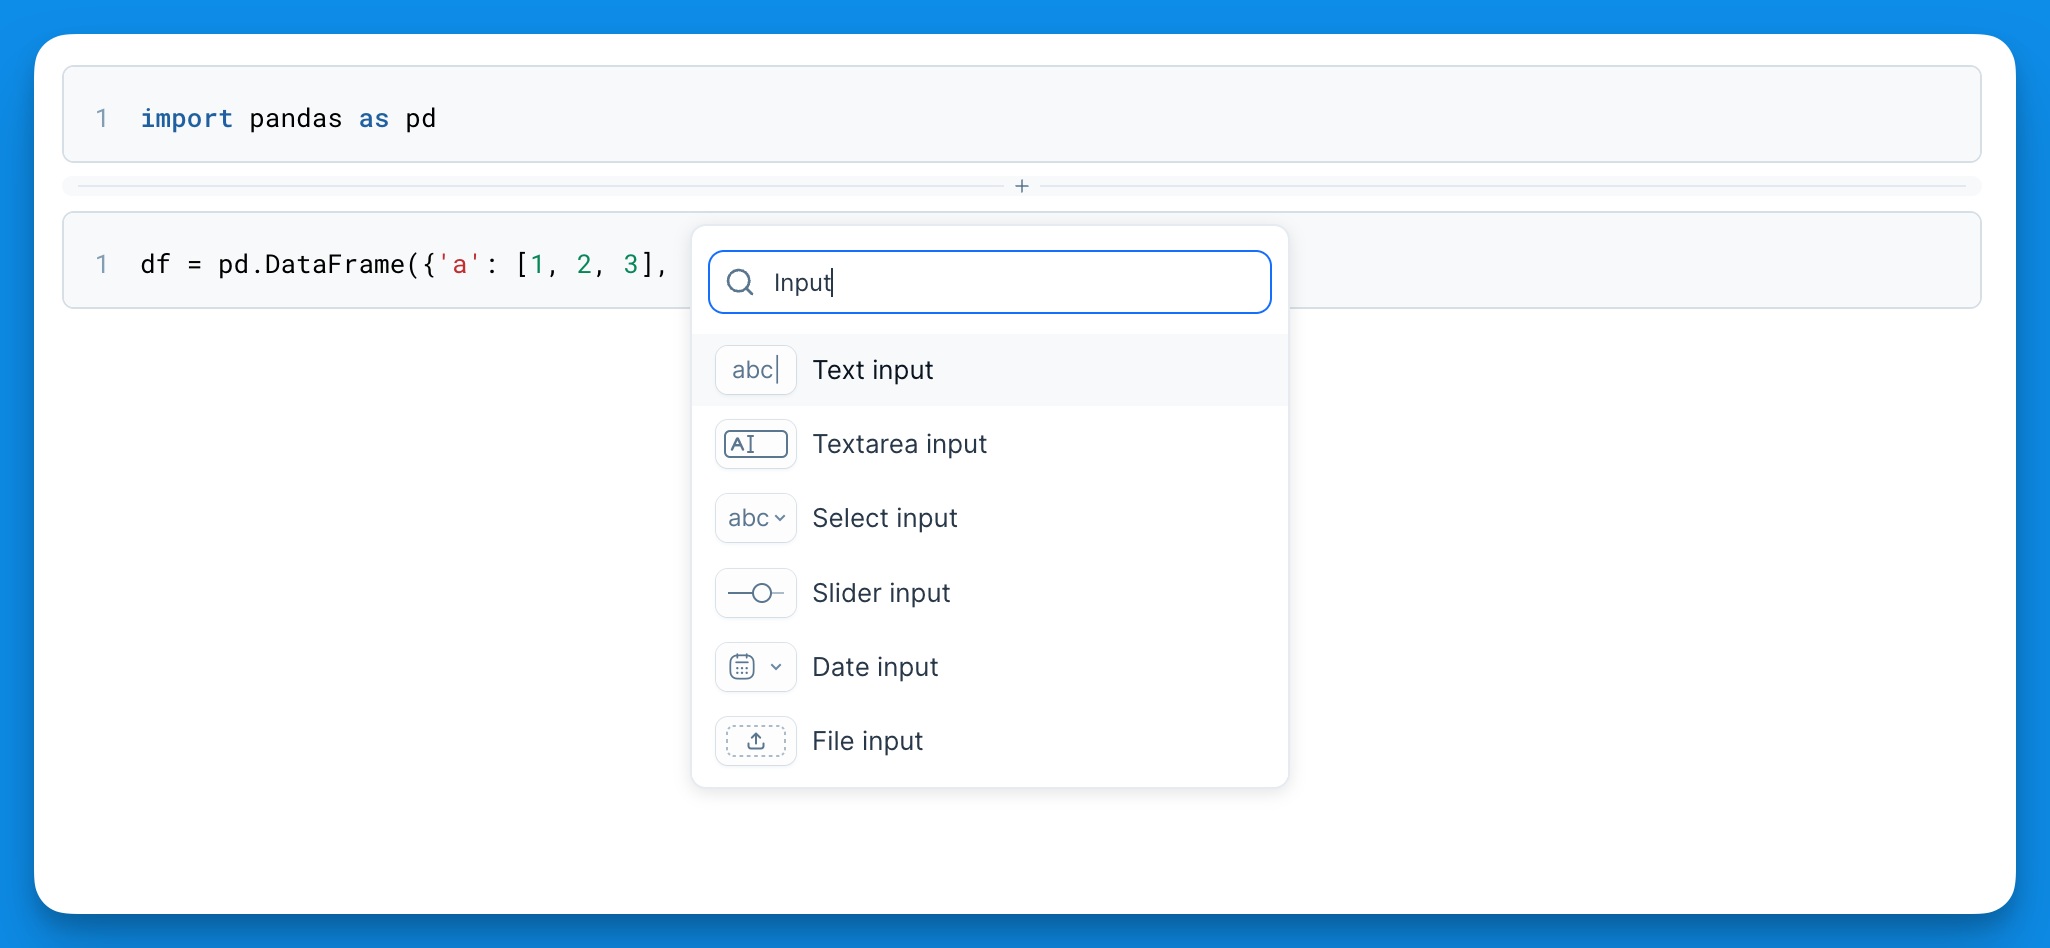Click the calendar Date input icon
The image size is (2050, 948).
point(756,667)
